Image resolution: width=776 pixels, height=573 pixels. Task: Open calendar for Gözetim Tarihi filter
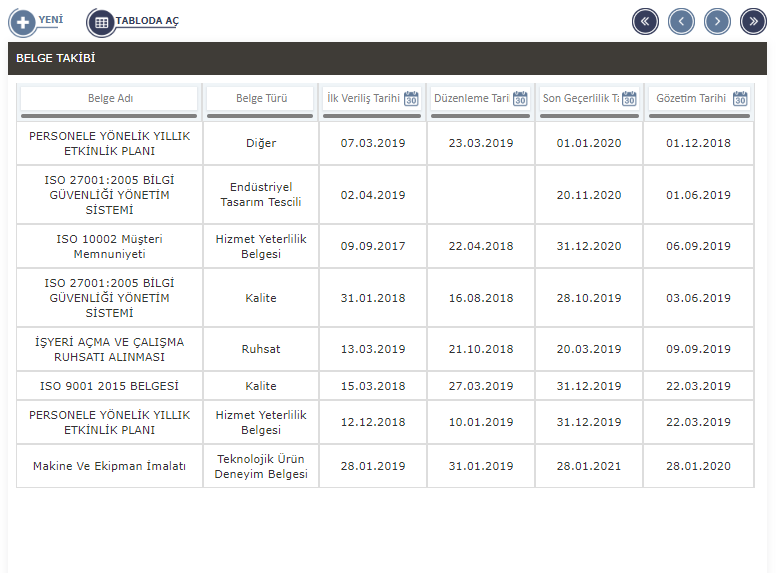coord(740,99)
